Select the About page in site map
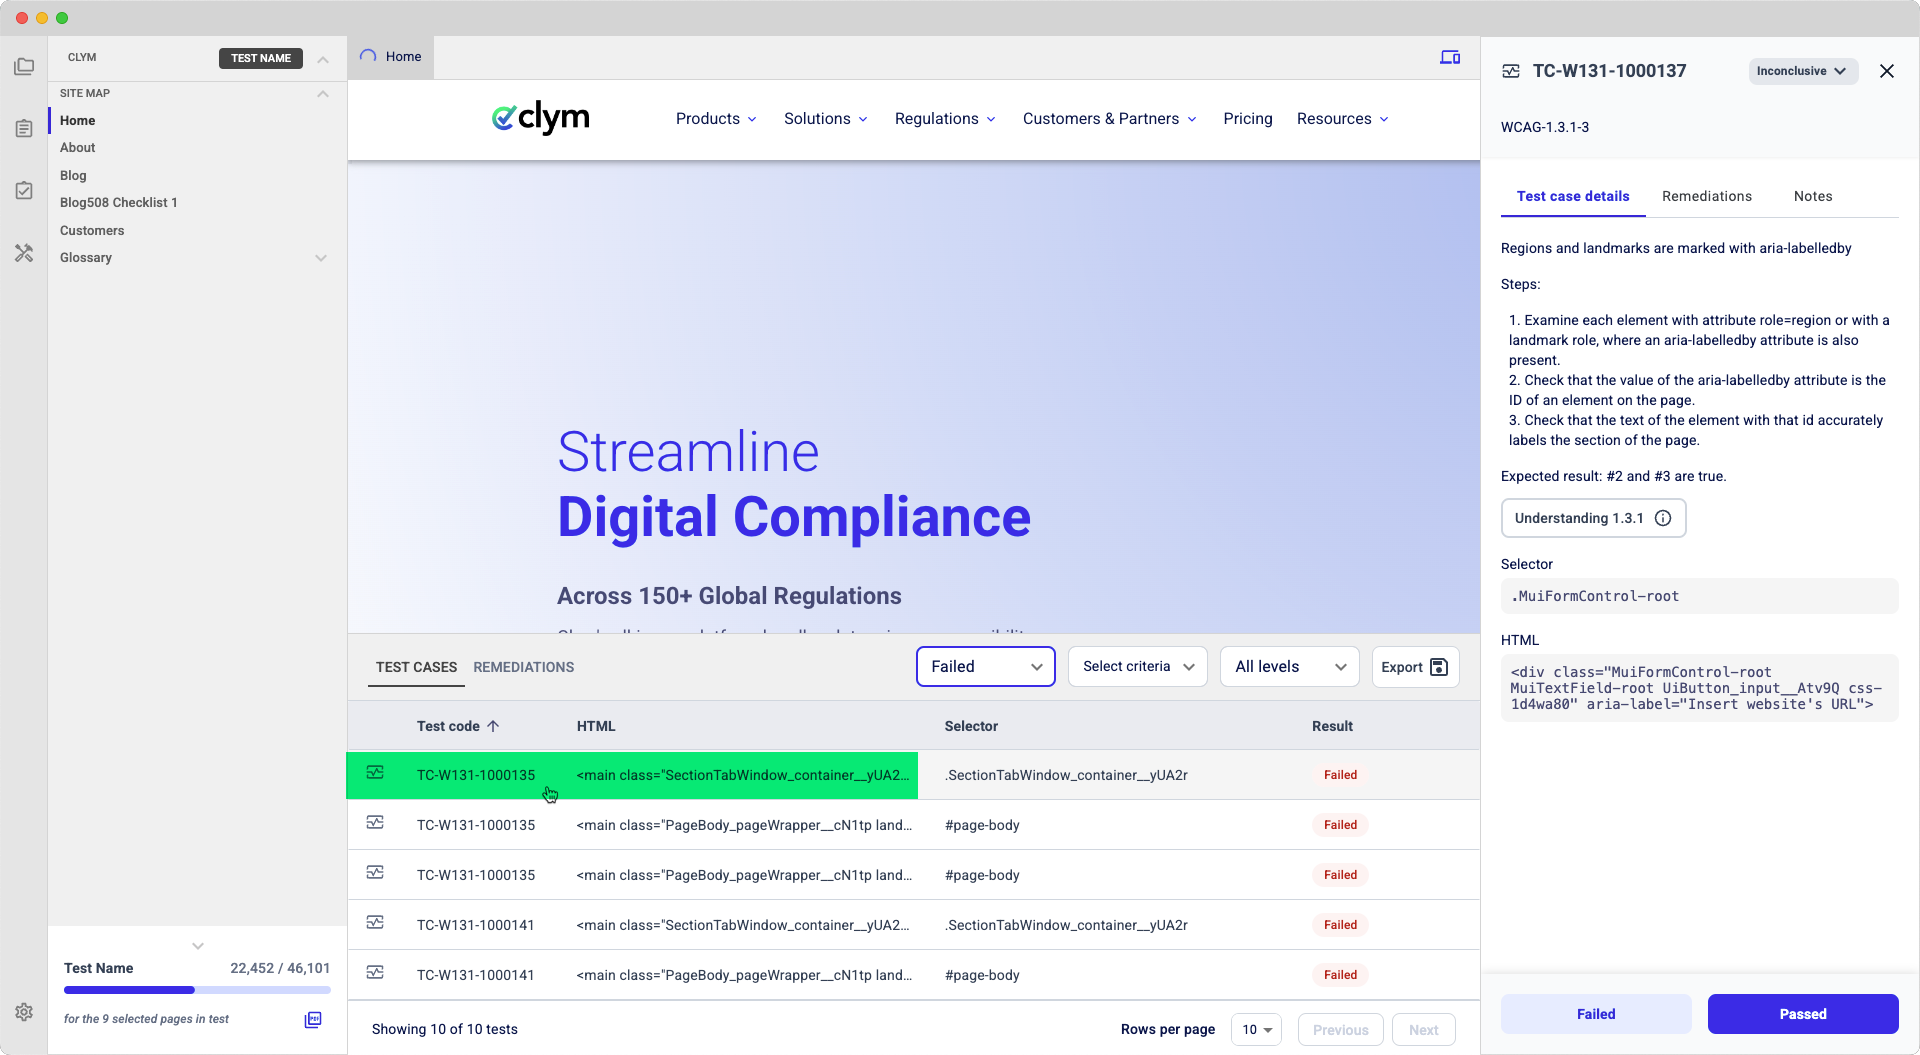The height and width of the screenshot is (1055, 1920). [78, 148]
